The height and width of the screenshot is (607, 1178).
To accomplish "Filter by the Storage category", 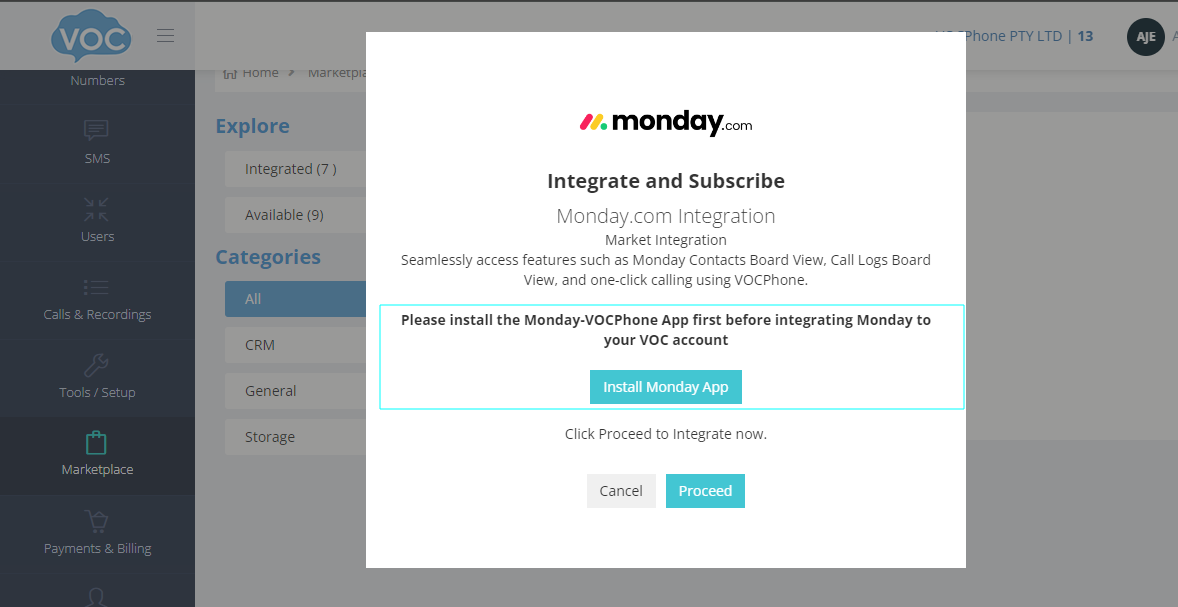I will [x=270, y=437].
